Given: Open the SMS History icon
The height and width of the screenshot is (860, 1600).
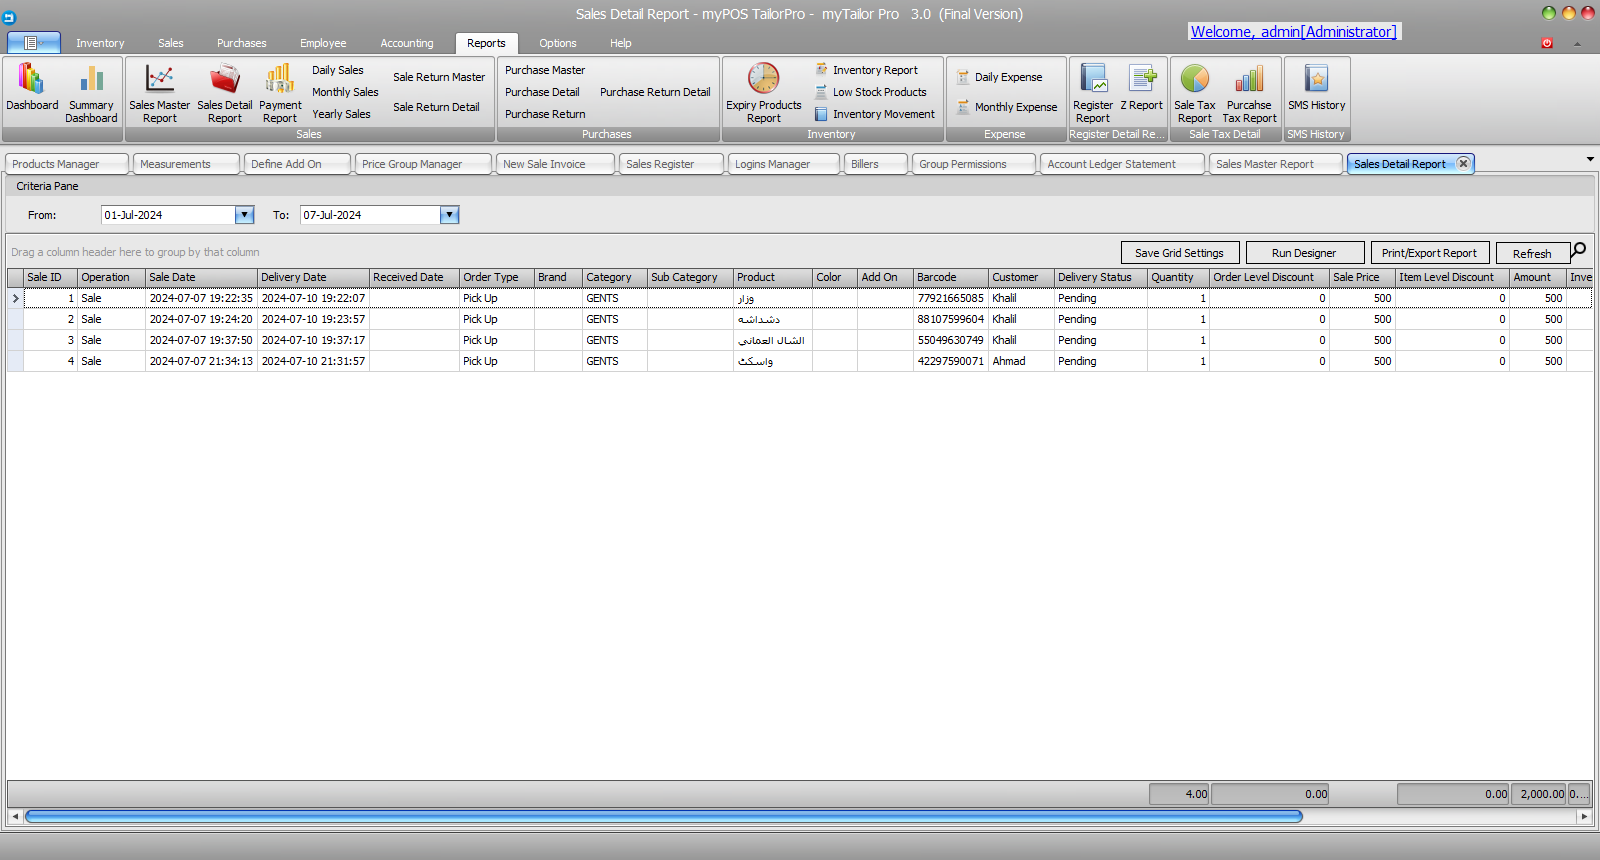Looking at the screenshot, I should tap(1316, 79).
